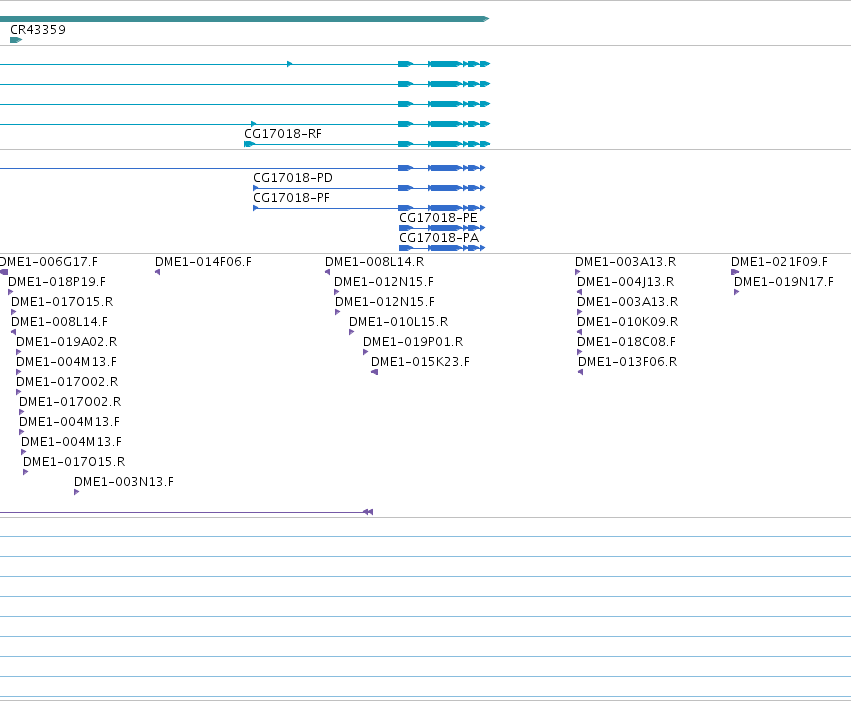The image size is (851, 701).
Task: Click the CG17018-PF protein label
Action: (291, 198)
